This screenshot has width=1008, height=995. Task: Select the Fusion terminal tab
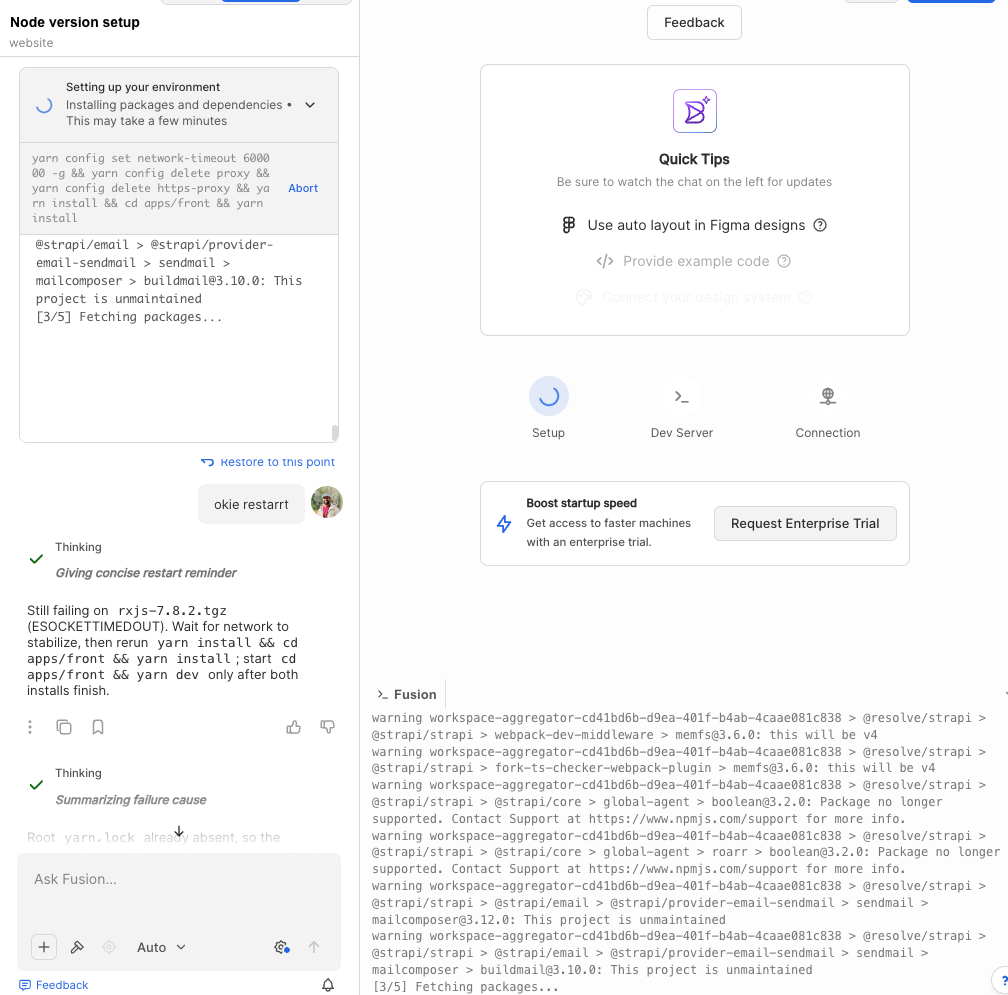point(407,694)
